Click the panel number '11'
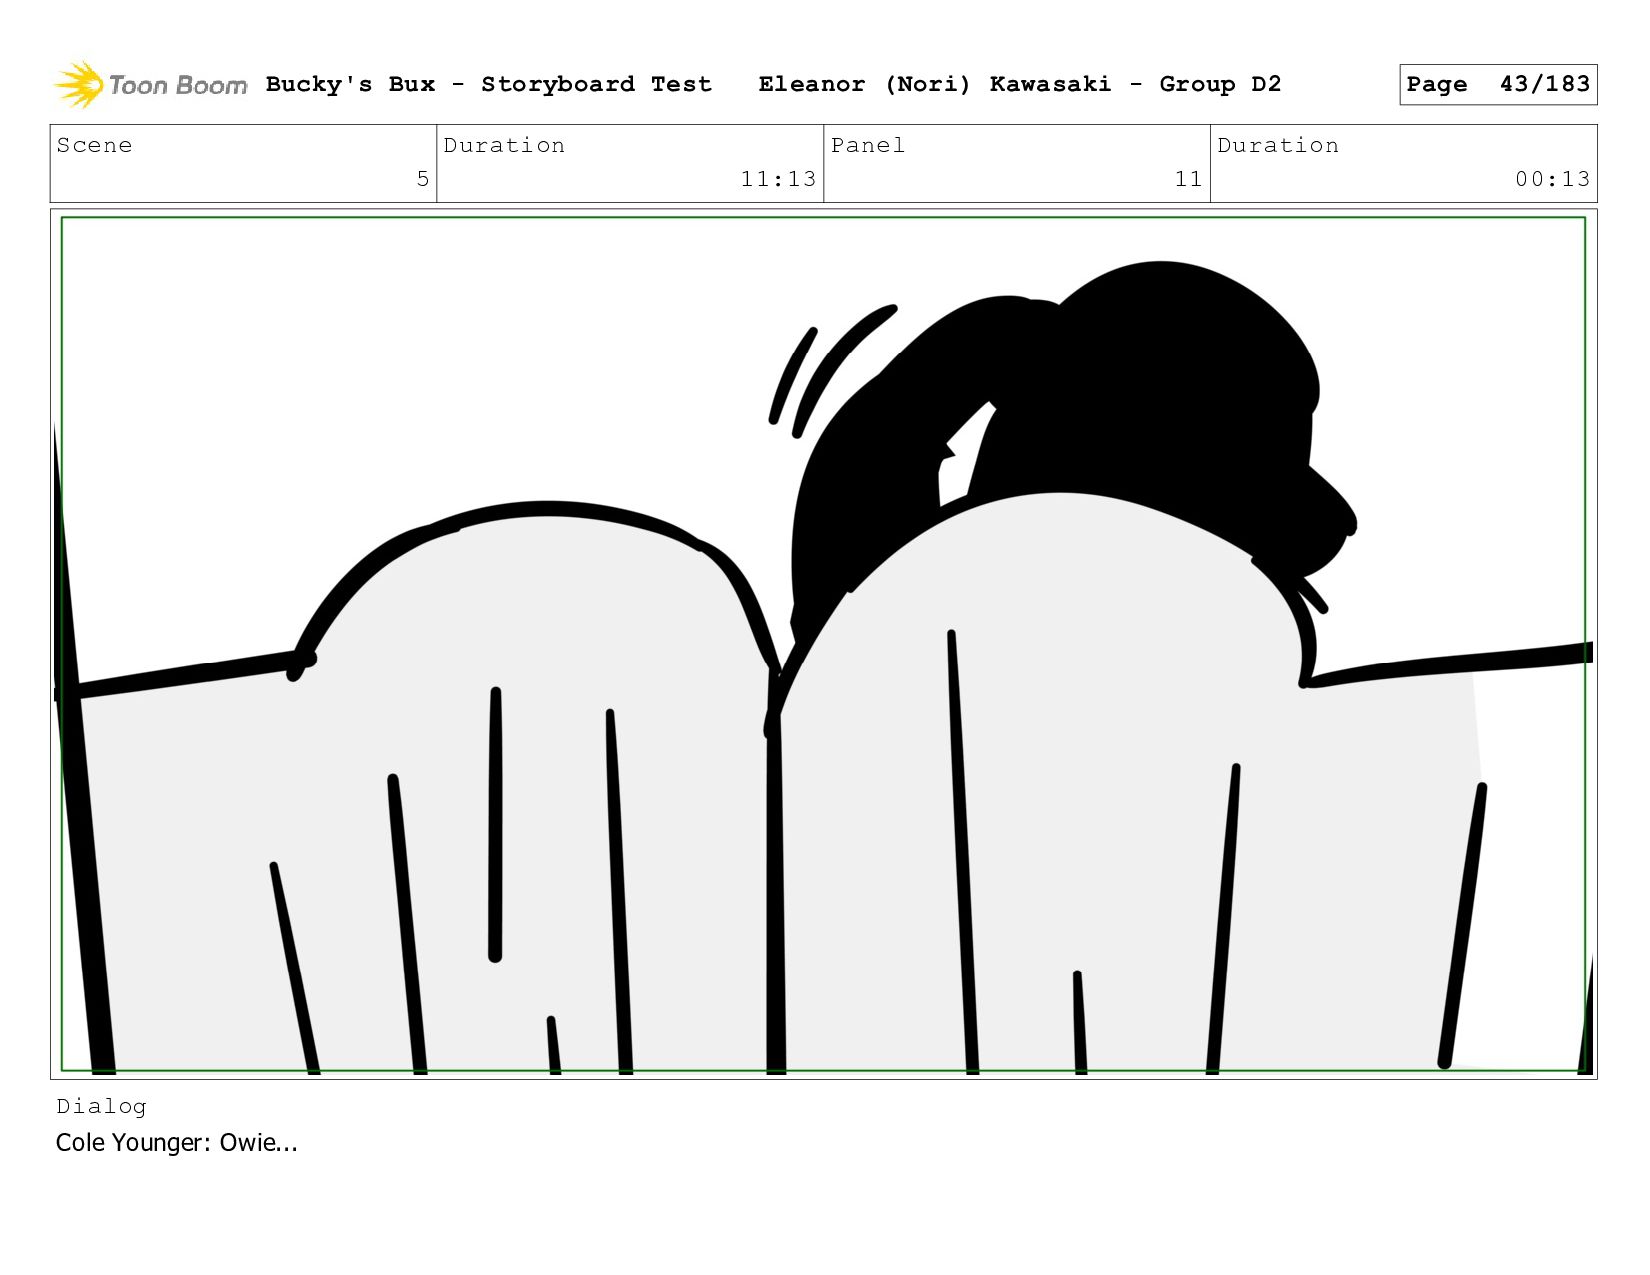The height and width of the screenshot is (1275, 1650). click(x=1188, y=179)
